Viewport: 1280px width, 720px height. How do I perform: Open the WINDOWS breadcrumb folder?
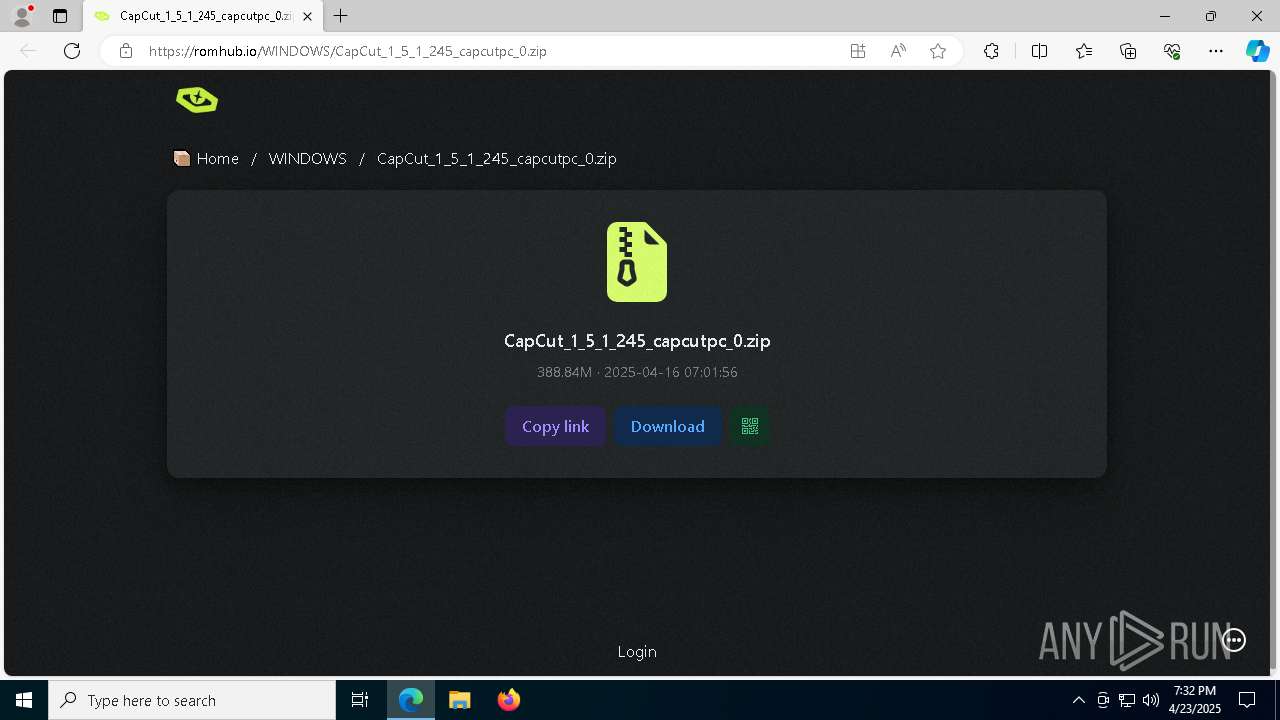point(308,158)
